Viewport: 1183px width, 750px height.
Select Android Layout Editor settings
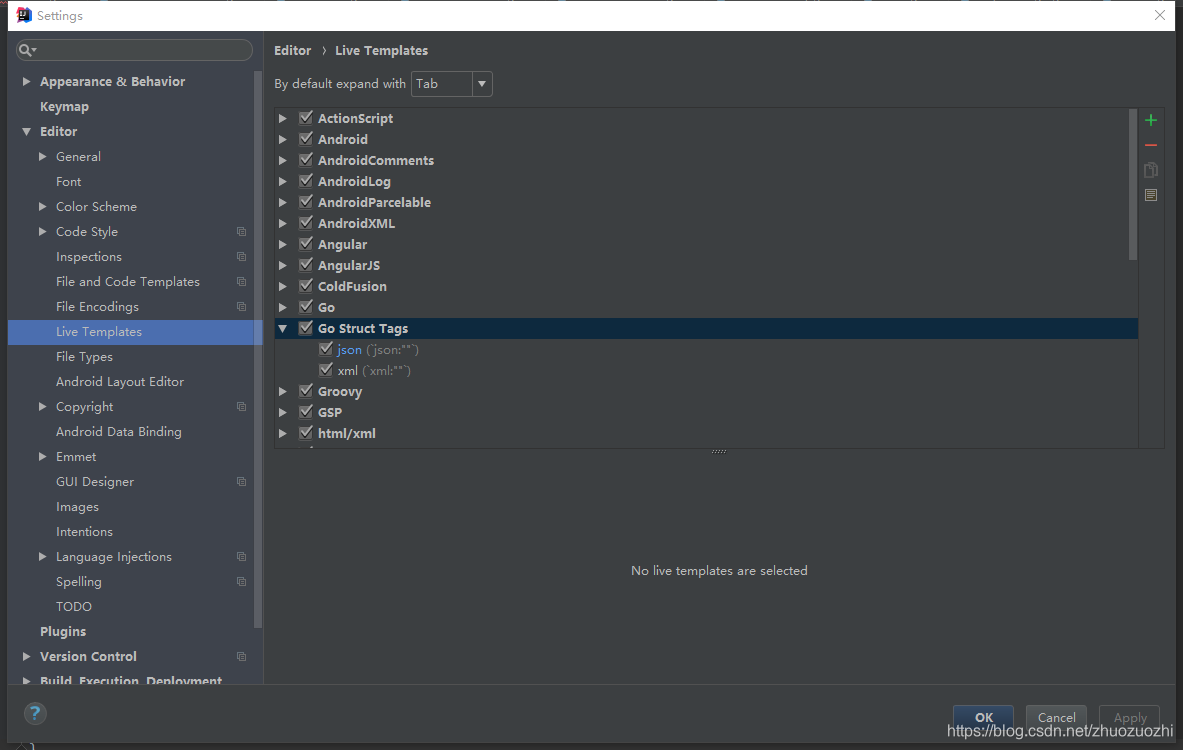click(120, 382)
